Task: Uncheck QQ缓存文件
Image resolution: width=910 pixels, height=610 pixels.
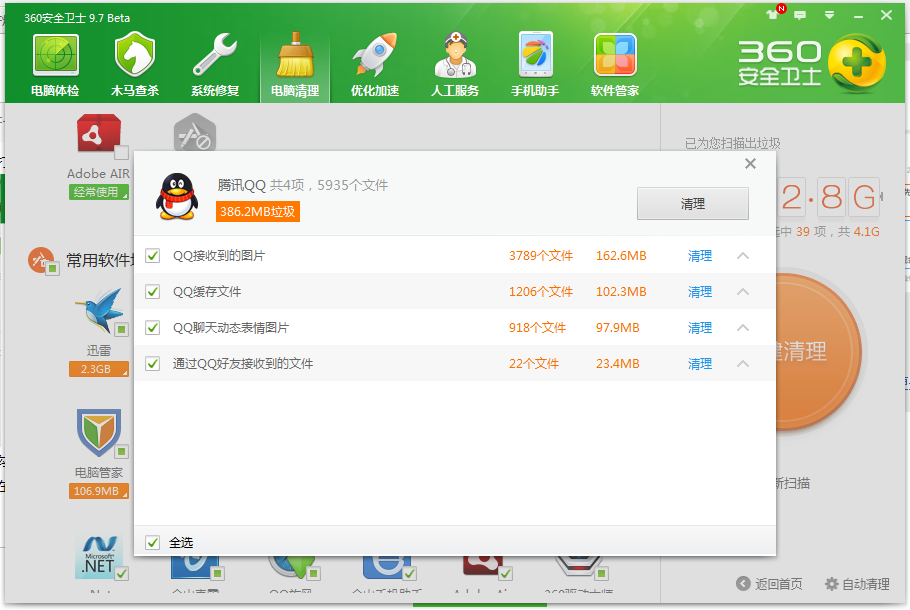Action: (x=153, y=291)
